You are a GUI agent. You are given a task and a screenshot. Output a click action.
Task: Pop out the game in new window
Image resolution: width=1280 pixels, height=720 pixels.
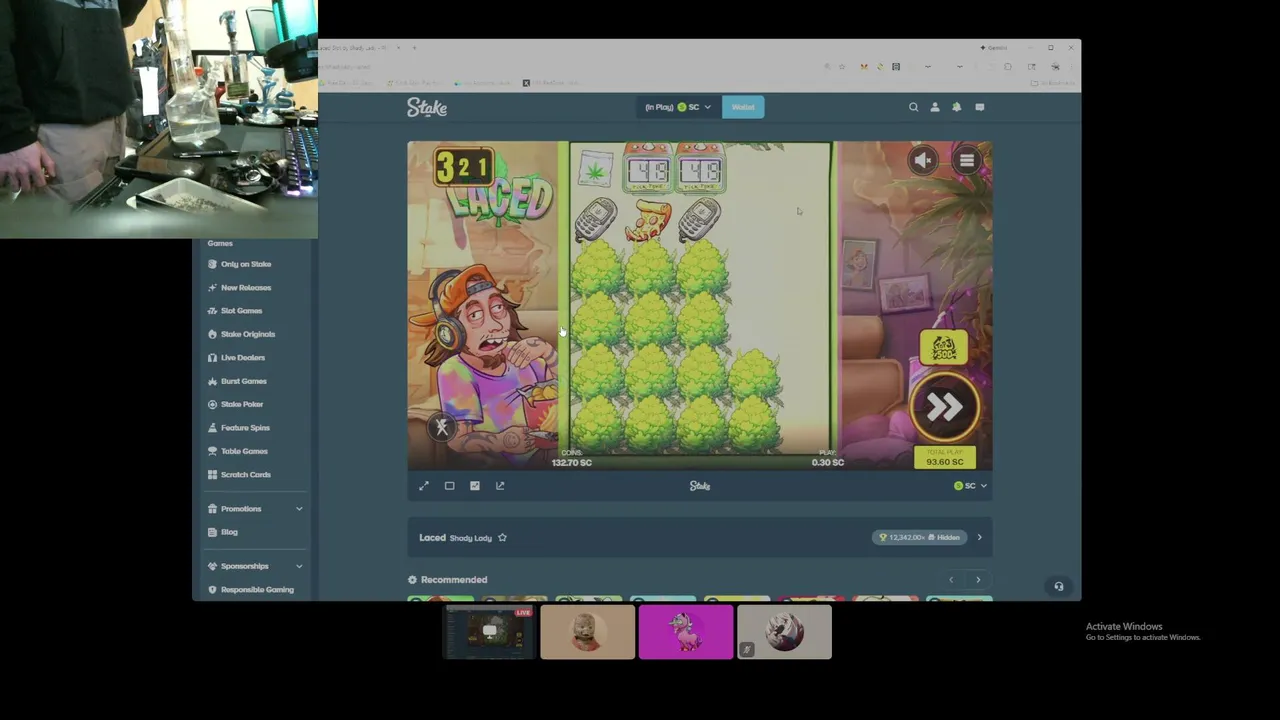point(500,486)
